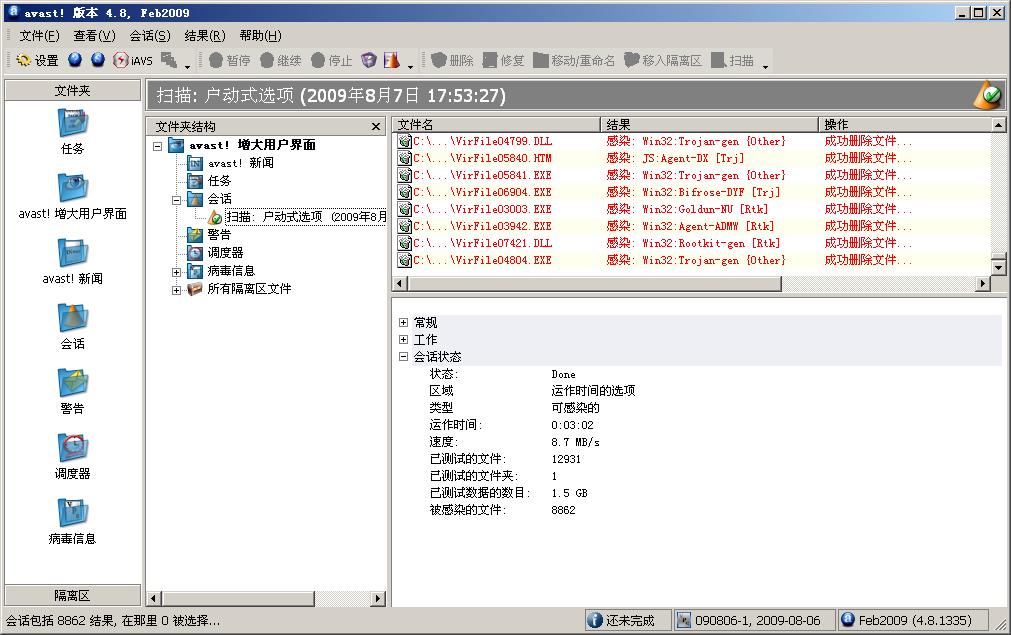Click the folder tree horizontal scrollbar thumb

pyautogui.click(x=237, y=599)
